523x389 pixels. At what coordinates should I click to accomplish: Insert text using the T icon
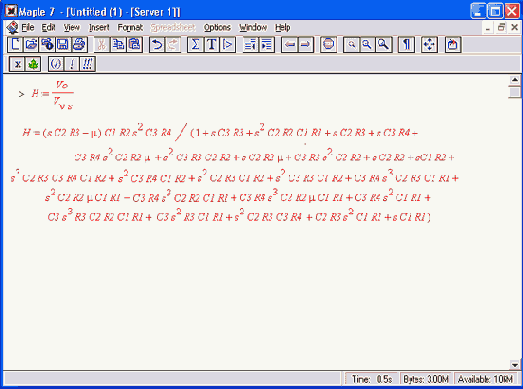[211, 45]
